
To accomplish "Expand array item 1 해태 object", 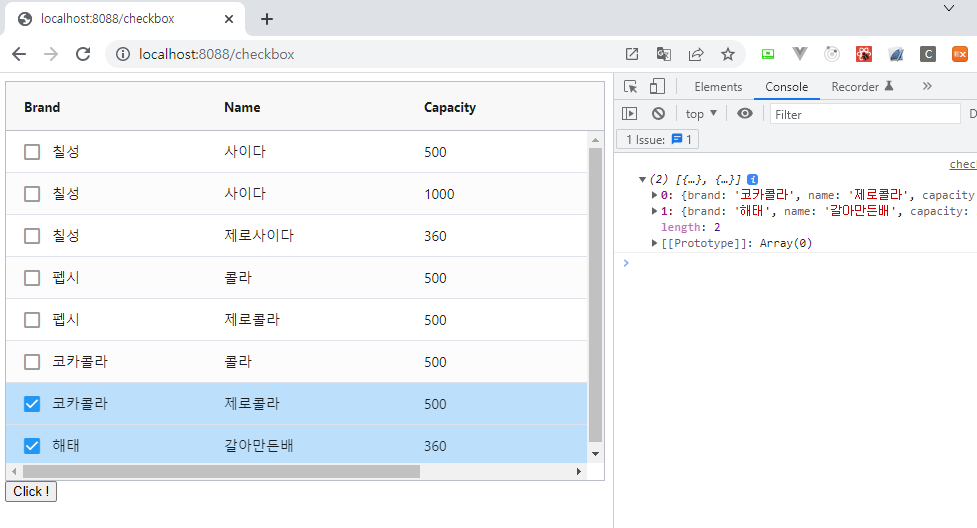I will 654,211.
